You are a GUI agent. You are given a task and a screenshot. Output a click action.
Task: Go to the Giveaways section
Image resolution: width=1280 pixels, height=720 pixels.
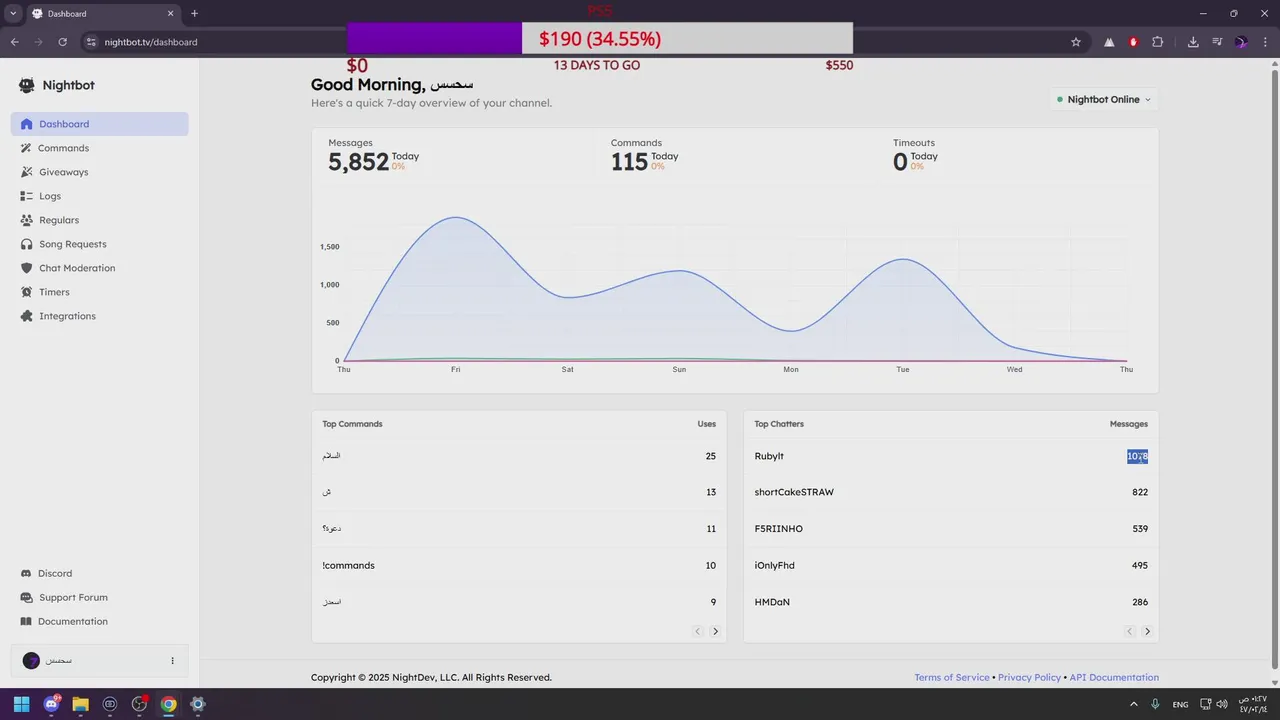[x=99, y=172]
